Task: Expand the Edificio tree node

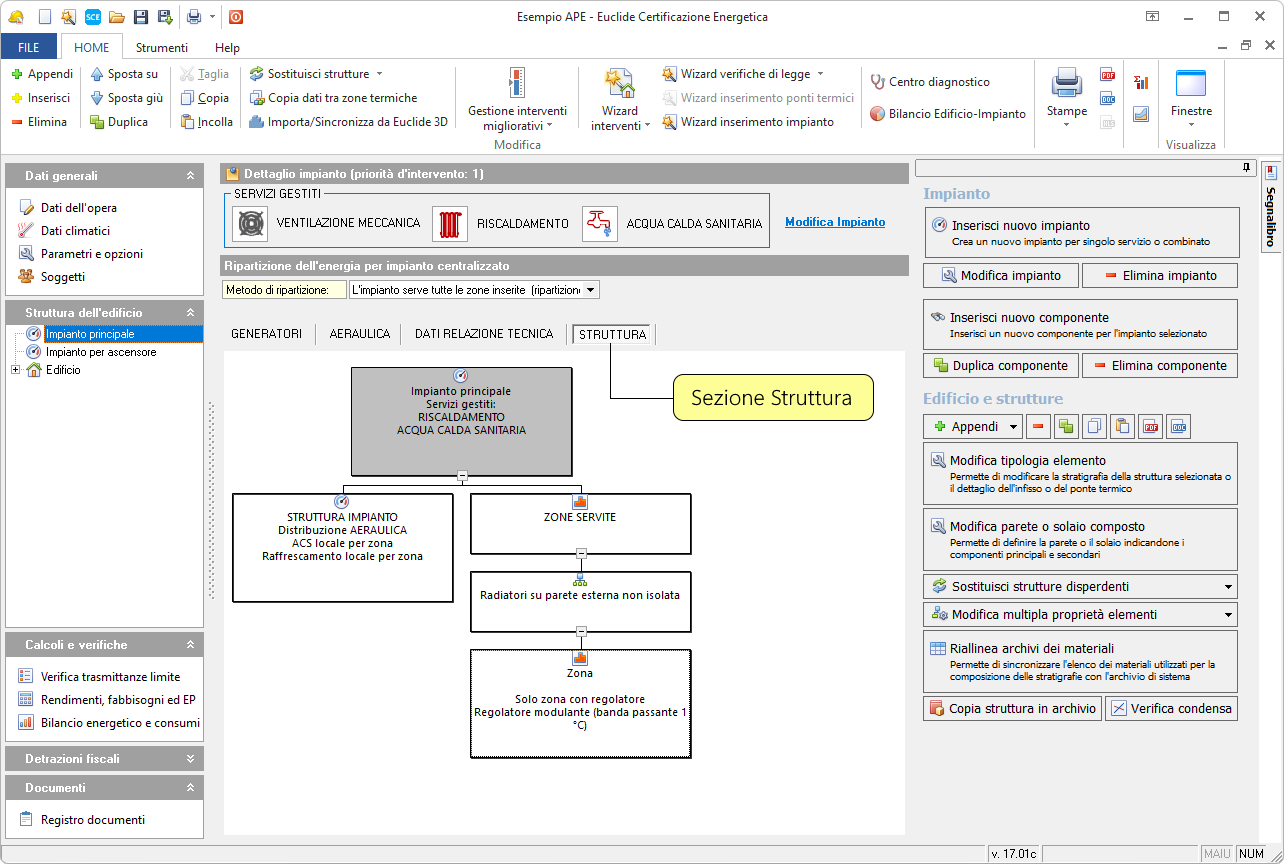Action: (x=15, y=370)
